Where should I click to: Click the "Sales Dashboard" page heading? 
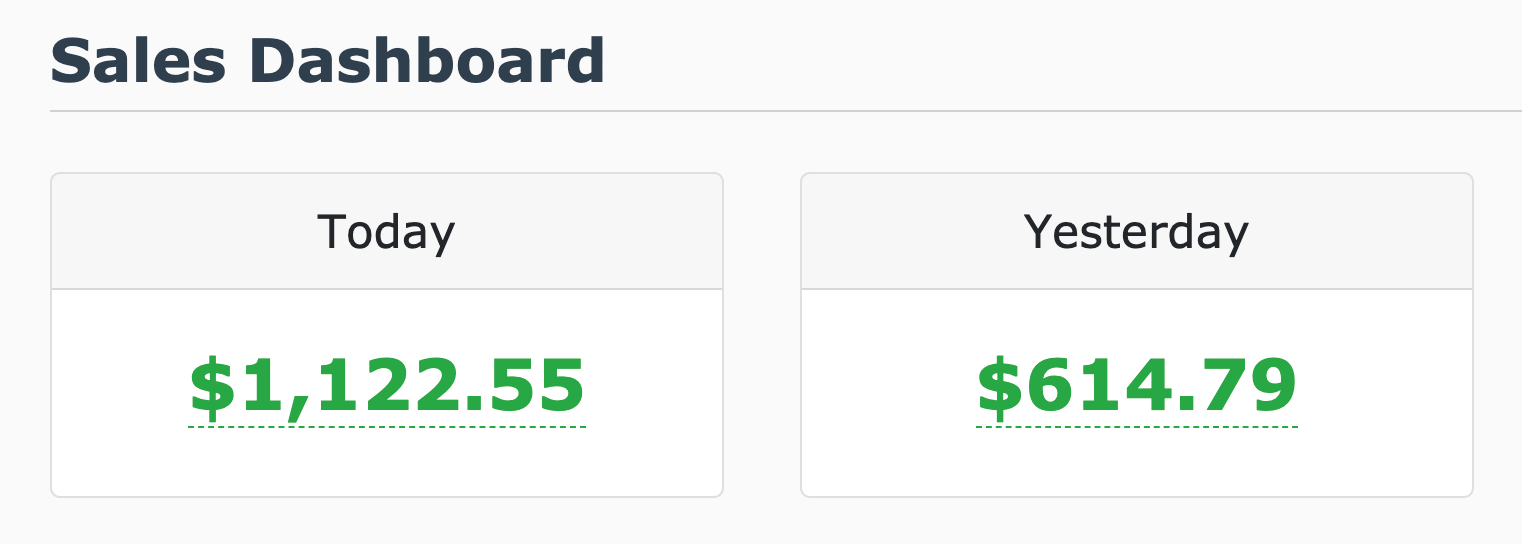tap(327, 62)
